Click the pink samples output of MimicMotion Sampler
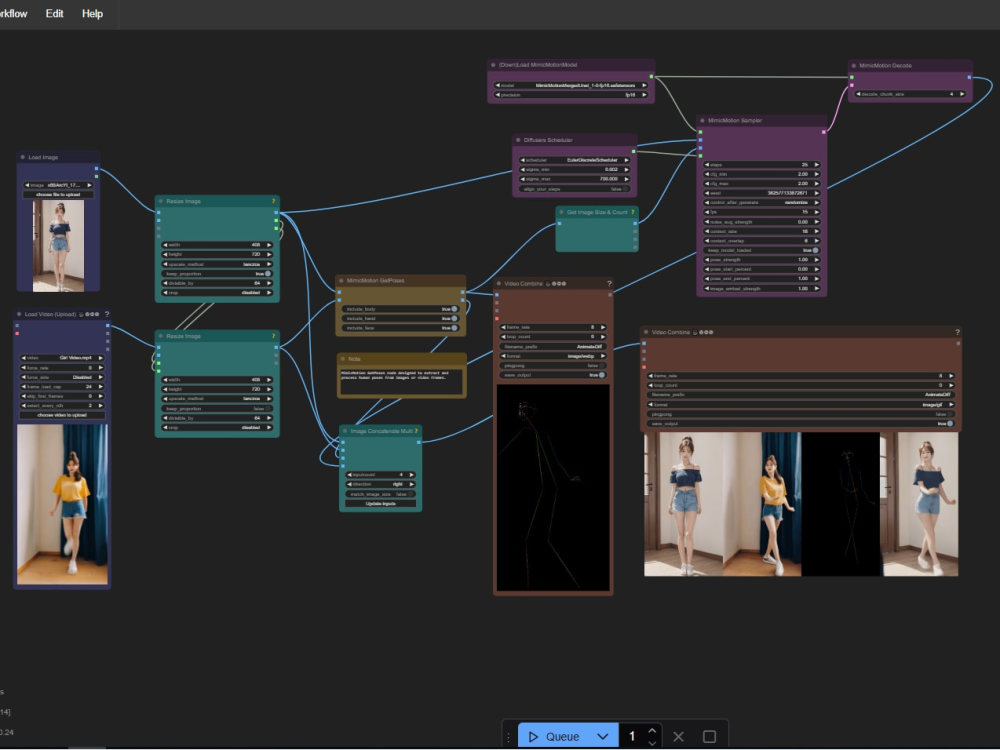 coord(823,132)
